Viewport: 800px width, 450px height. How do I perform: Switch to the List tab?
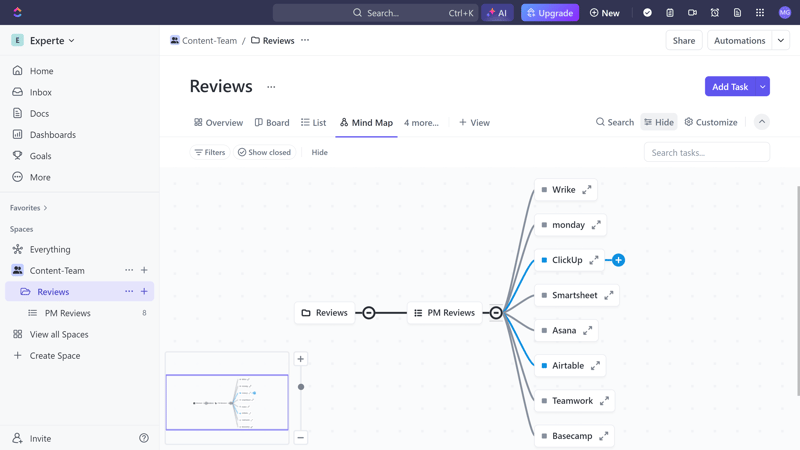(313, 122)
